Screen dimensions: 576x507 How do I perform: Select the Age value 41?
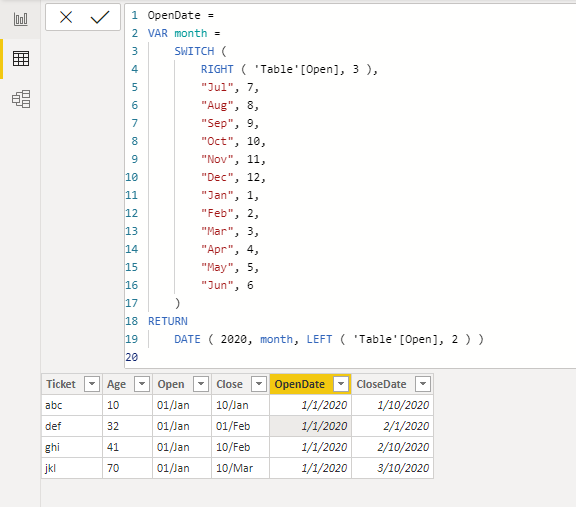click(127, 447)
